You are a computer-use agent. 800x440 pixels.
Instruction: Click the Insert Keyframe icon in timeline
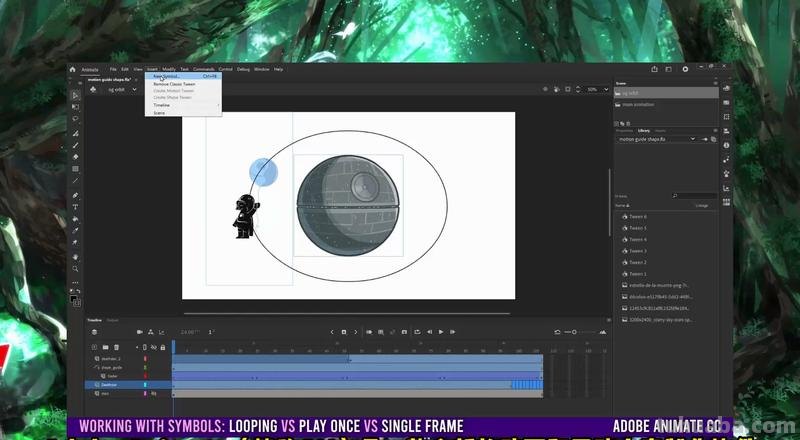(344, 332)
